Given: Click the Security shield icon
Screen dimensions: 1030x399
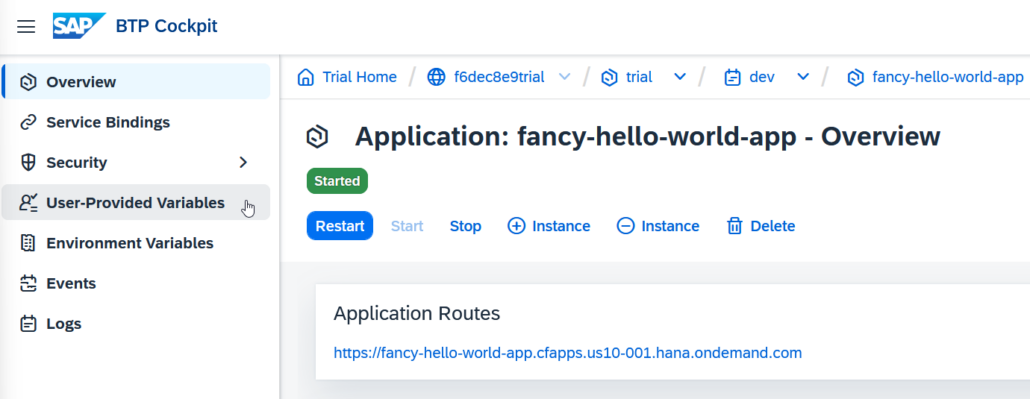Looking at the screenshot, I should 28,162.
